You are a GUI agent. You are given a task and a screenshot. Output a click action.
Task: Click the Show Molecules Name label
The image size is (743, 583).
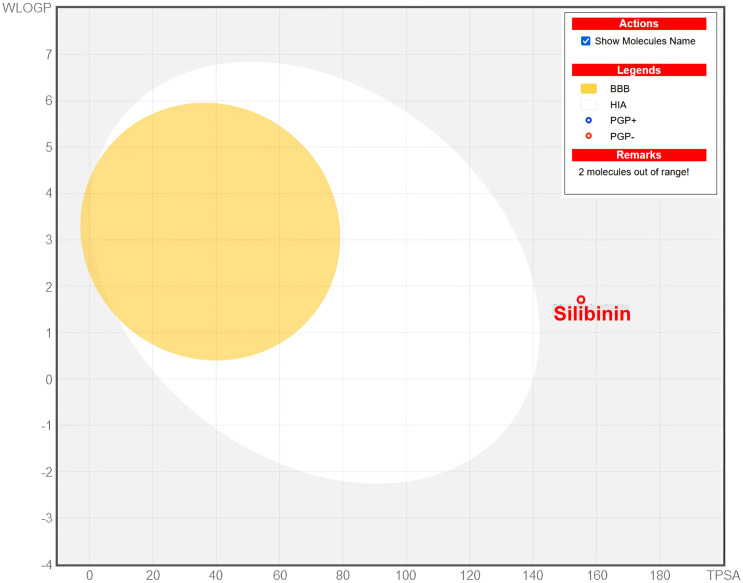click(x=645, y=41)
